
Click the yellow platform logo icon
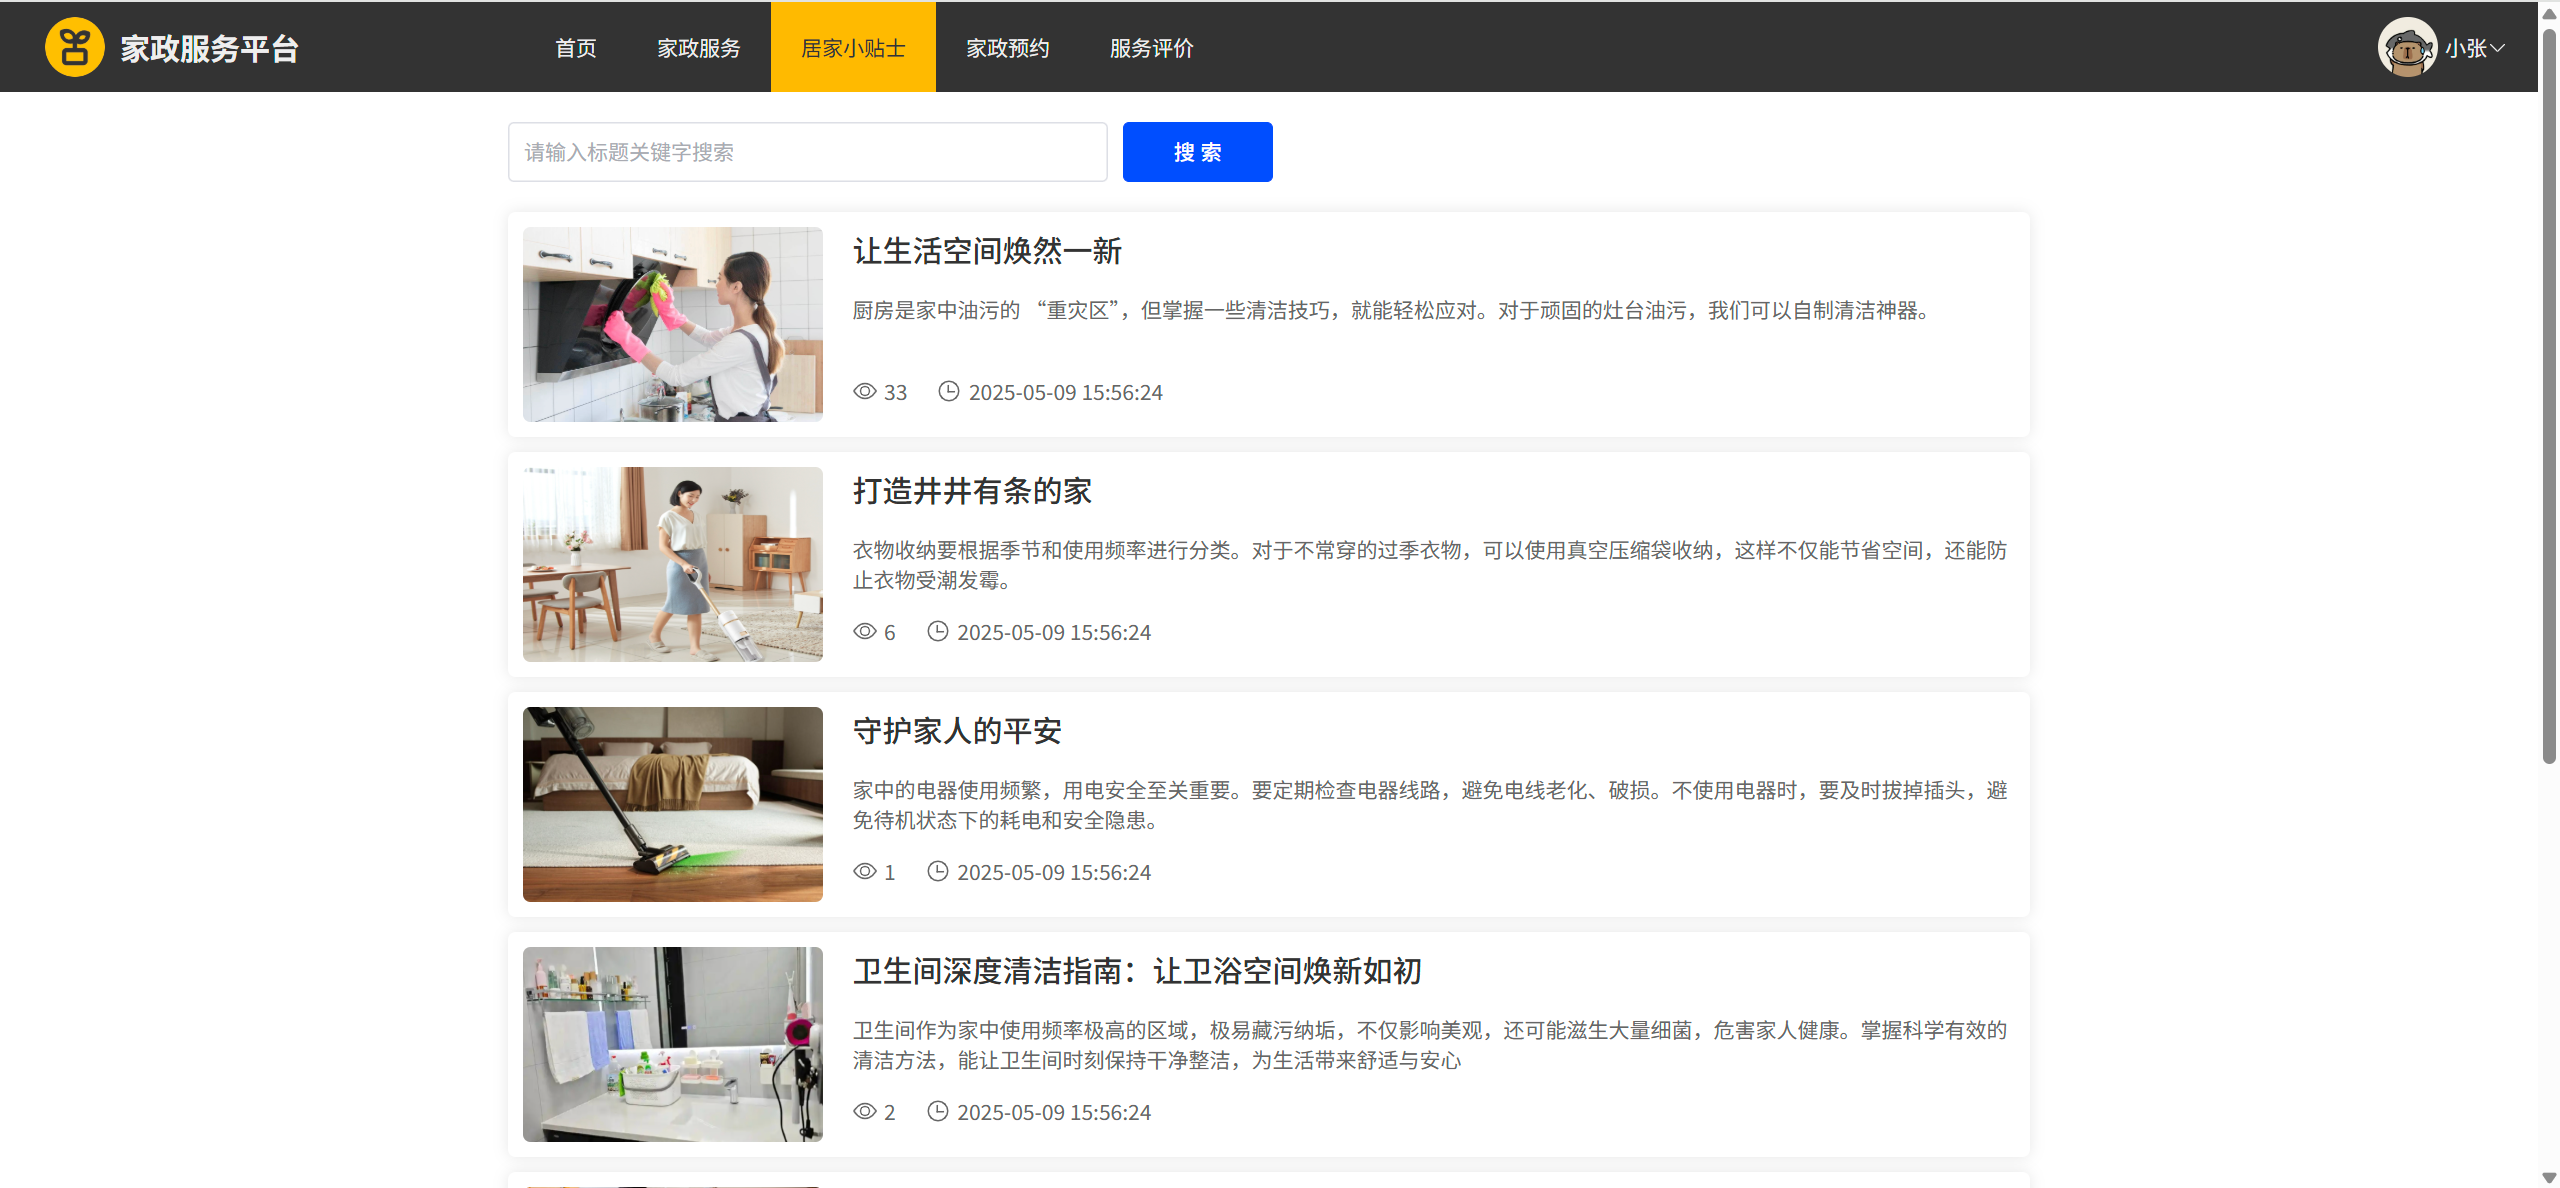74,47
